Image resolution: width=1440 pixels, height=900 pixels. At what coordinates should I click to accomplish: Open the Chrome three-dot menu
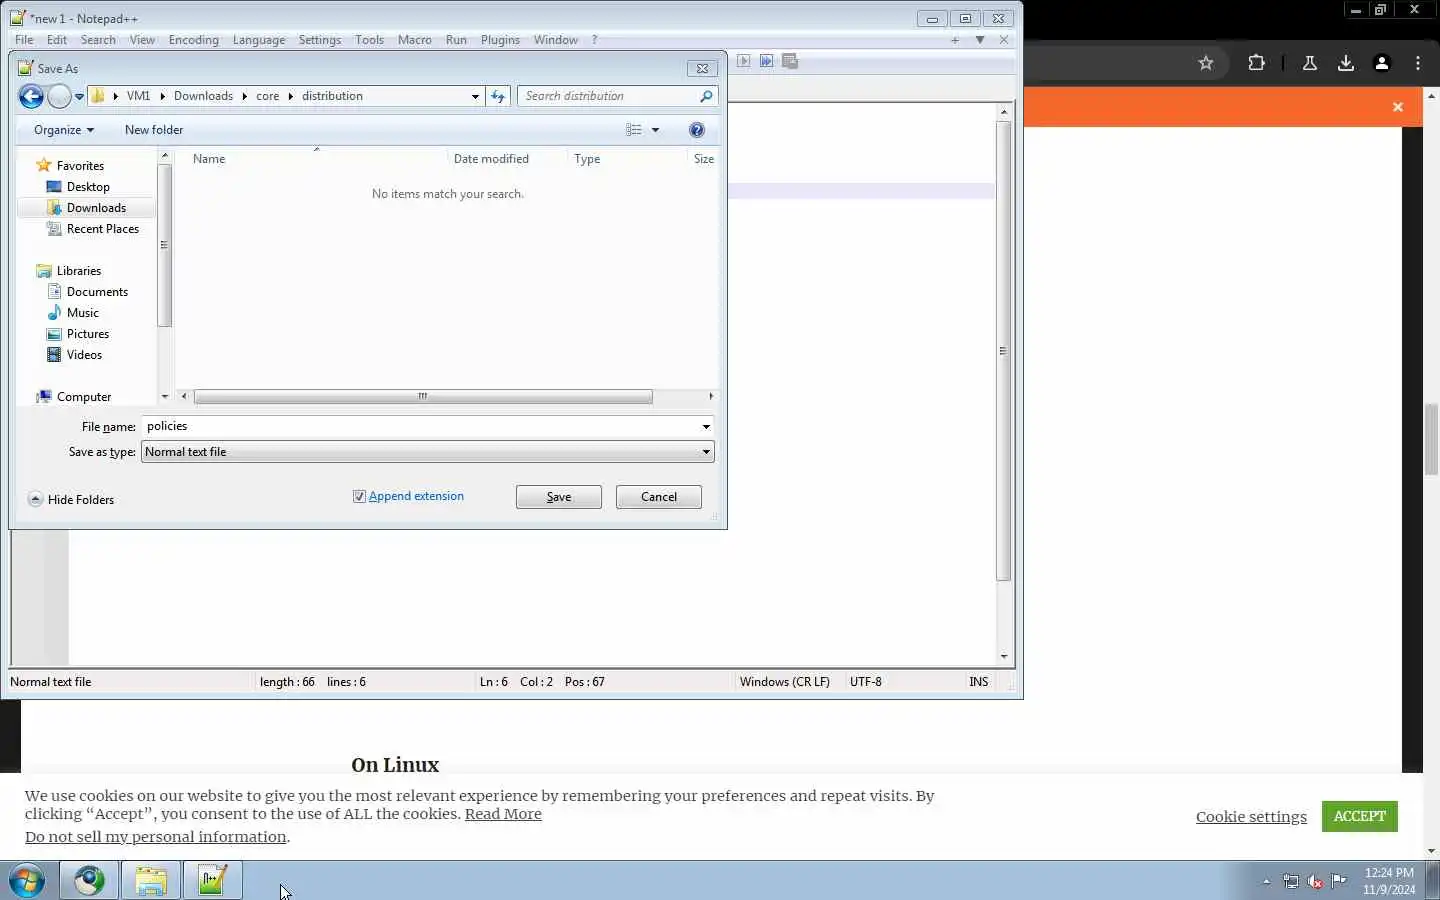1418,63
